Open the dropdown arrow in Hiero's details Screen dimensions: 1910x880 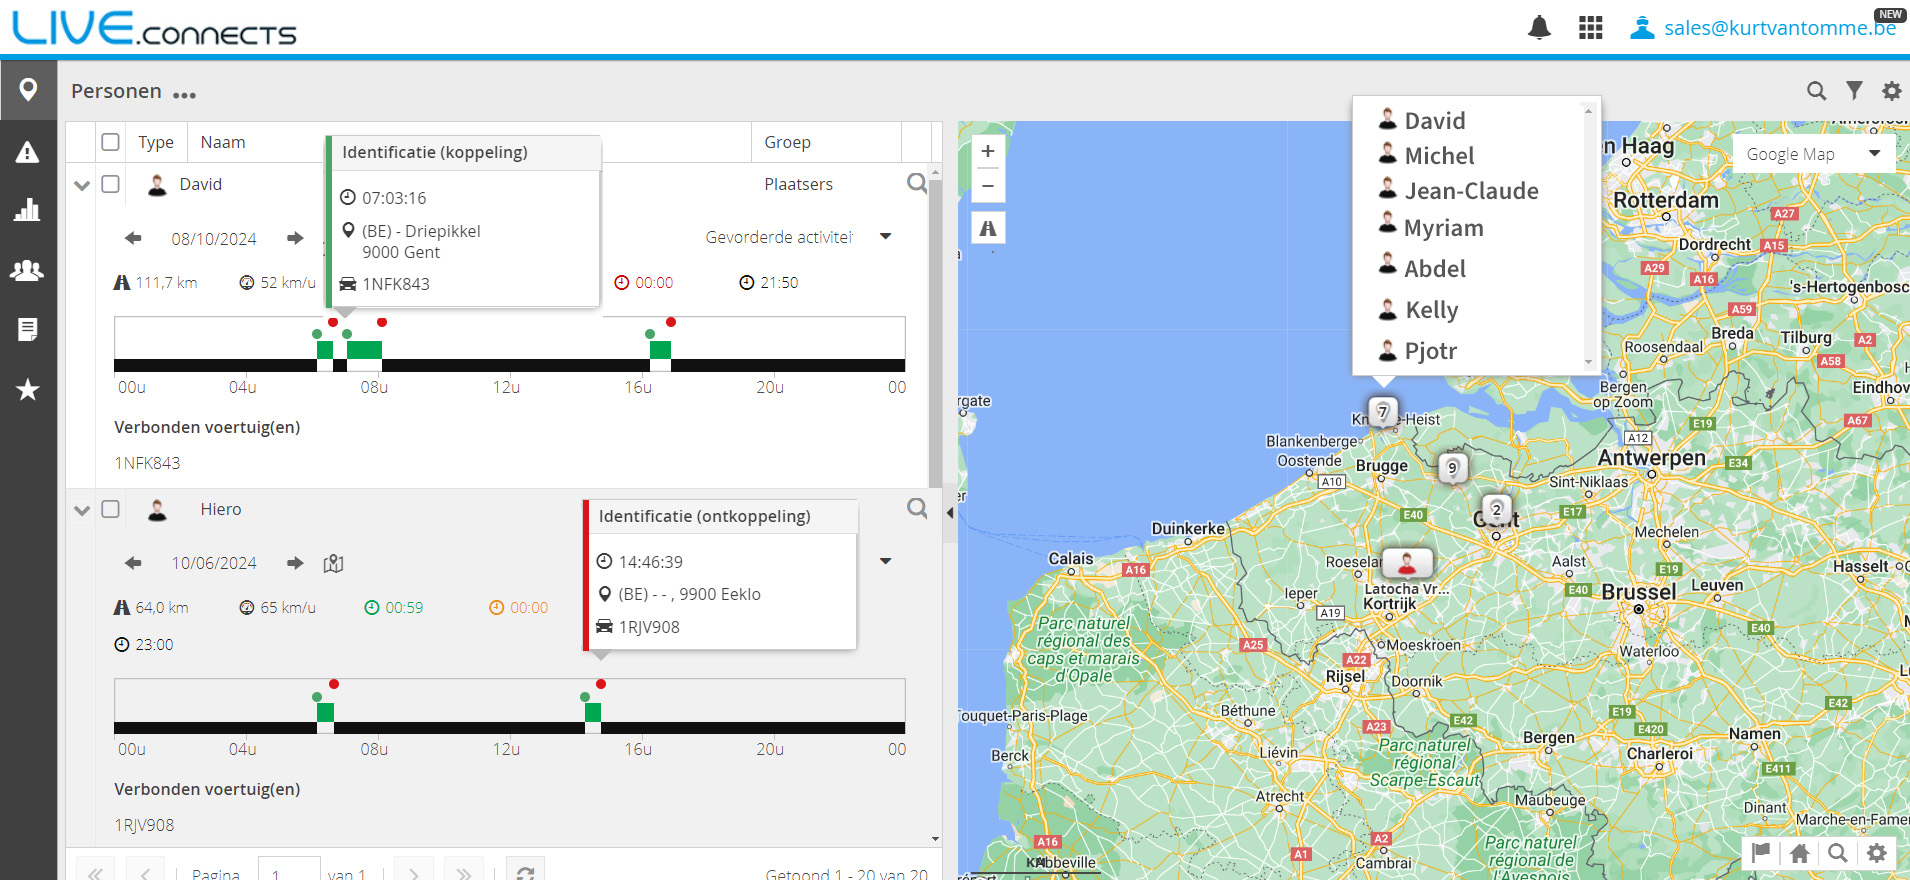tap(885, 561)
